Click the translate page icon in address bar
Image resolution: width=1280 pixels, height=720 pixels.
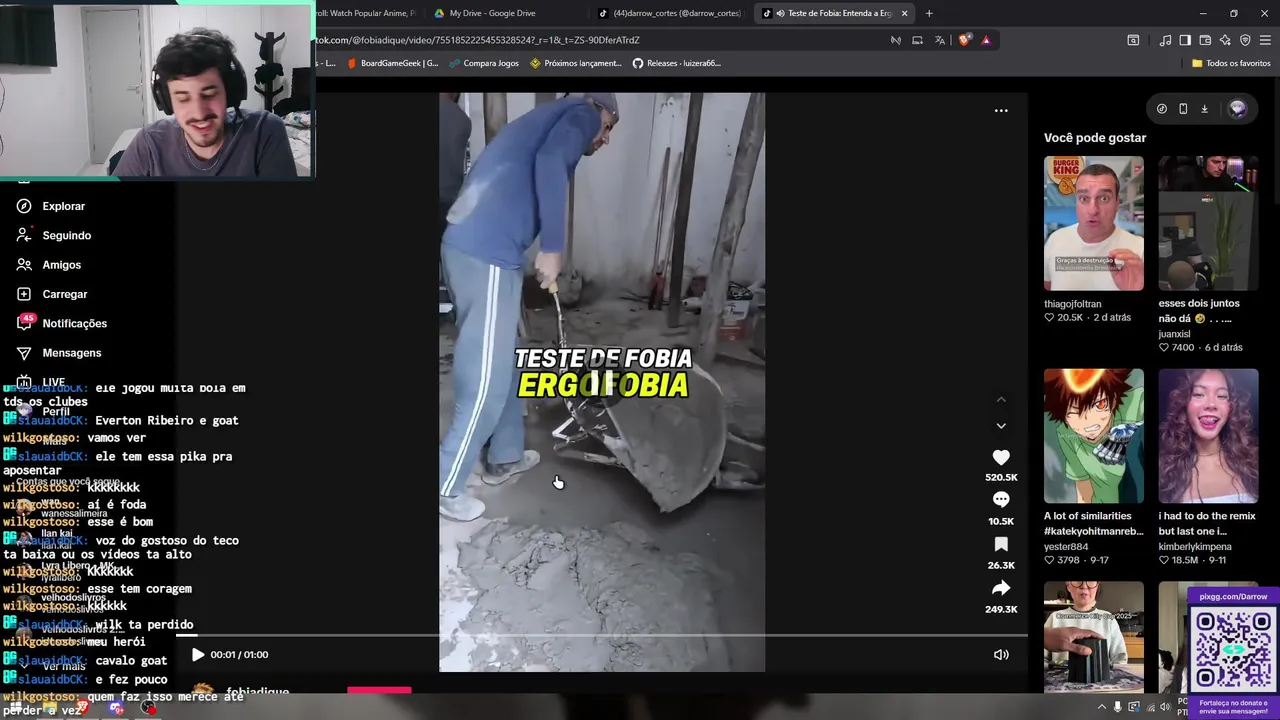940,40
